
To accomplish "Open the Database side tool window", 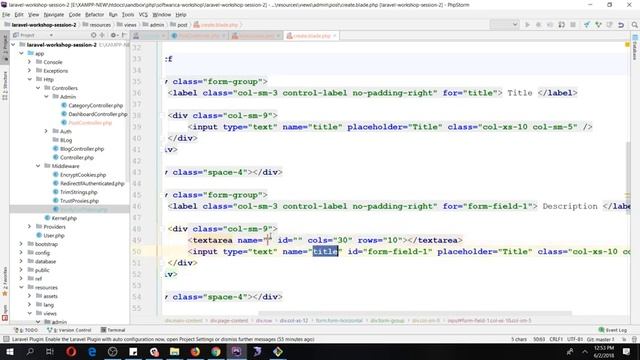I will coord(635,47).
